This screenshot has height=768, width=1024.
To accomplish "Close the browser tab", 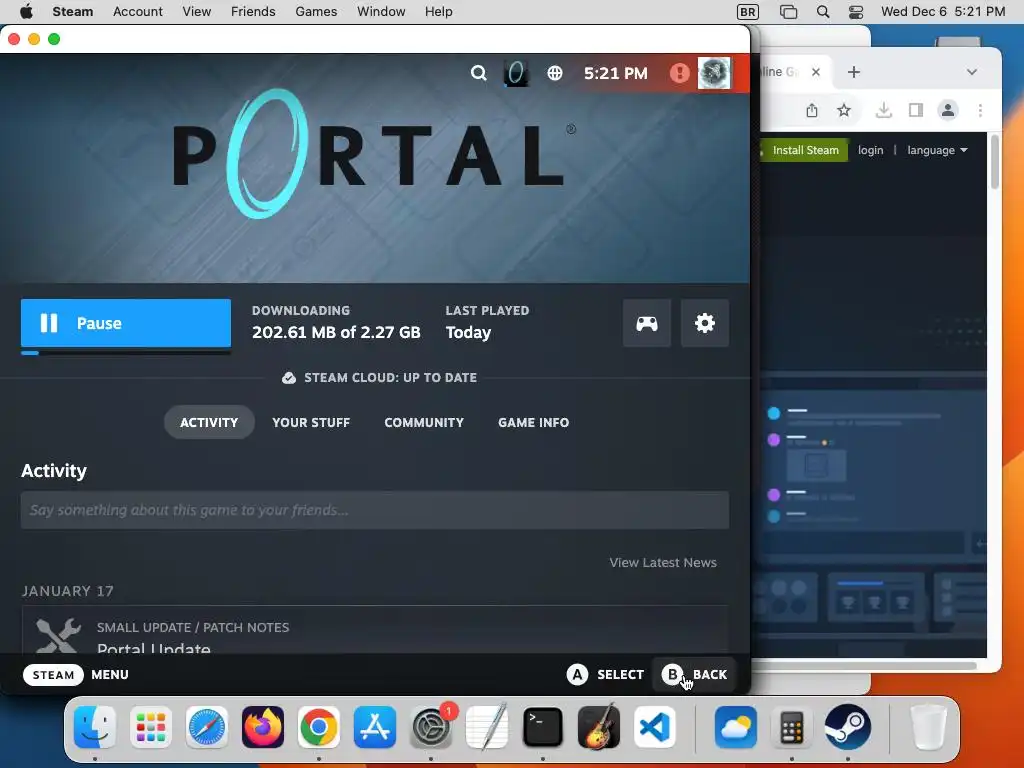I will [x=816, y=72].
